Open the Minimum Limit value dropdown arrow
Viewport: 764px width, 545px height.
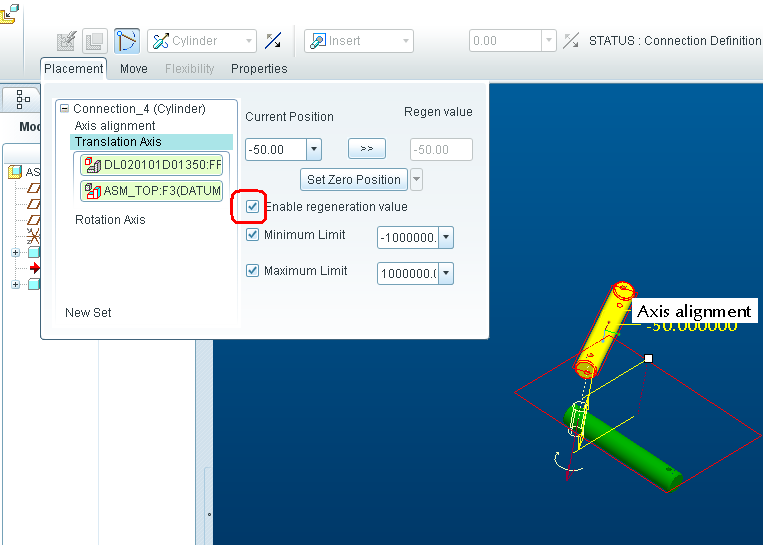coord(446,238)
